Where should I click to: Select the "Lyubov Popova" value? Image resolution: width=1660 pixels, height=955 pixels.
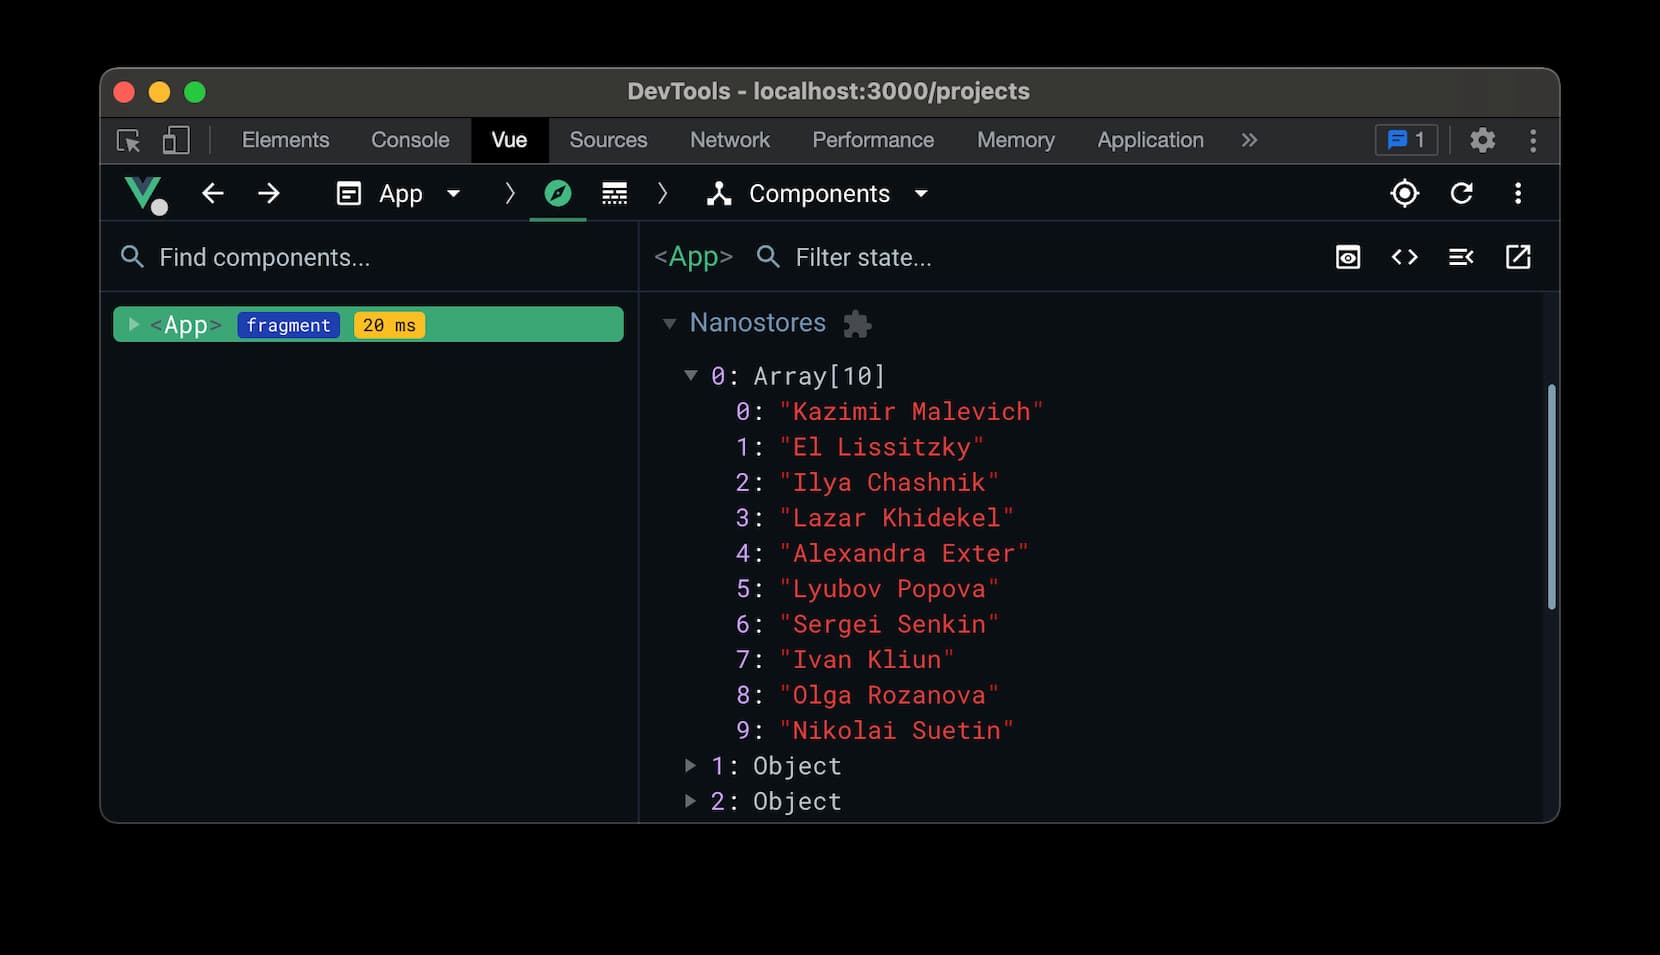pos(888,588)
